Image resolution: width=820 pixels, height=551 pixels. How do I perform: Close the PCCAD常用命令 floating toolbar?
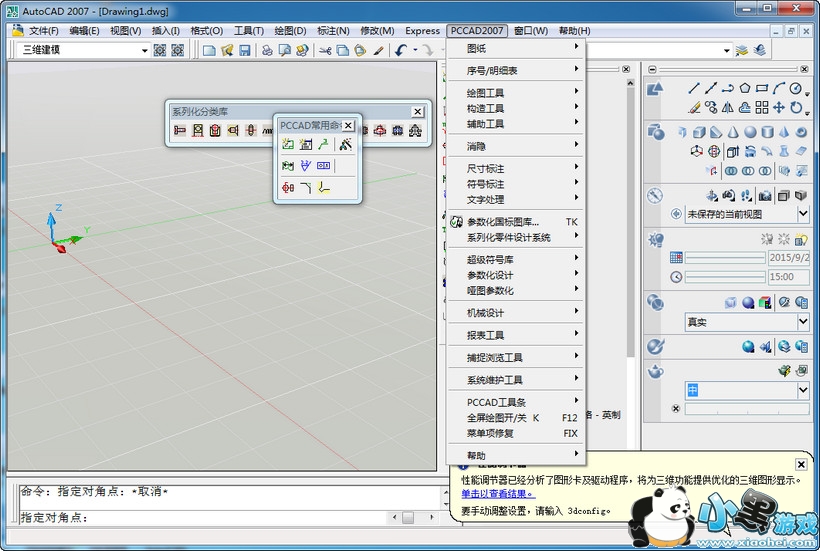(348, 125)
